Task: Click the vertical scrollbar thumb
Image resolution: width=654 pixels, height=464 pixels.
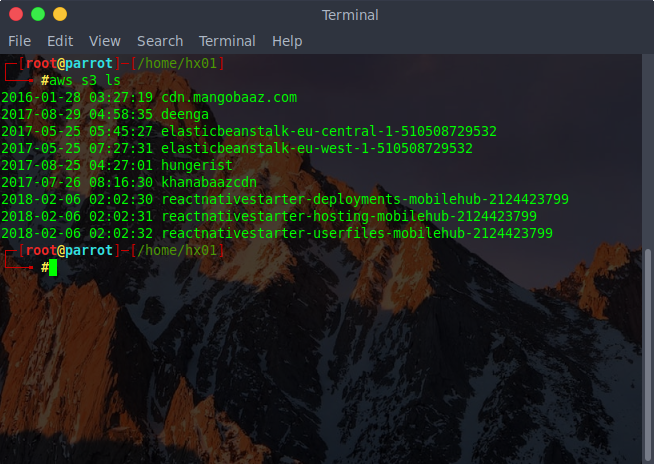Action: [648, 356]
